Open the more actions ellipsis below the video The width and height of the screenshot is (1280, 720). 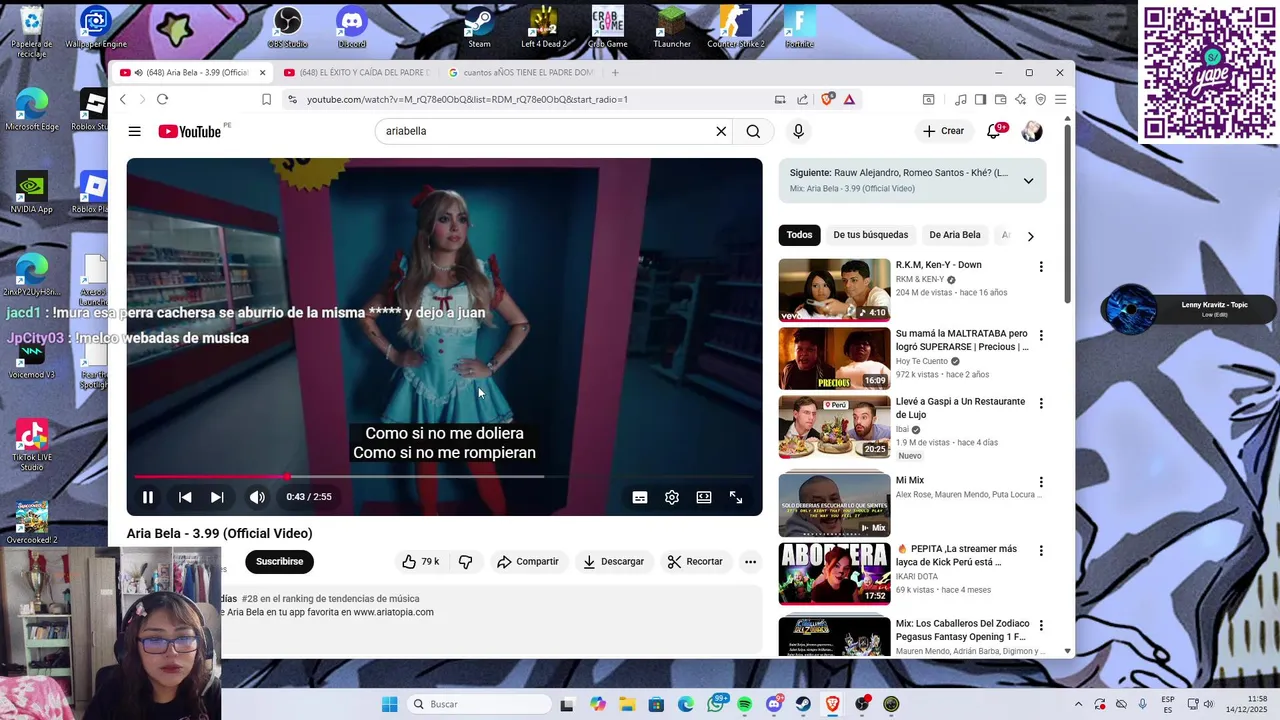750,561
